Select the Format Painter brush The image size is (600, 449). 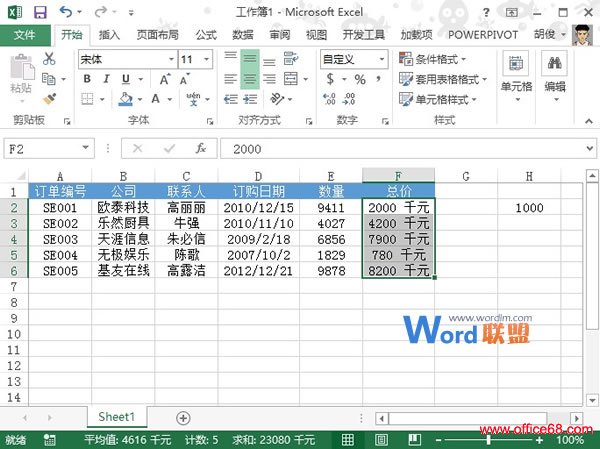[x=49, y=99]
